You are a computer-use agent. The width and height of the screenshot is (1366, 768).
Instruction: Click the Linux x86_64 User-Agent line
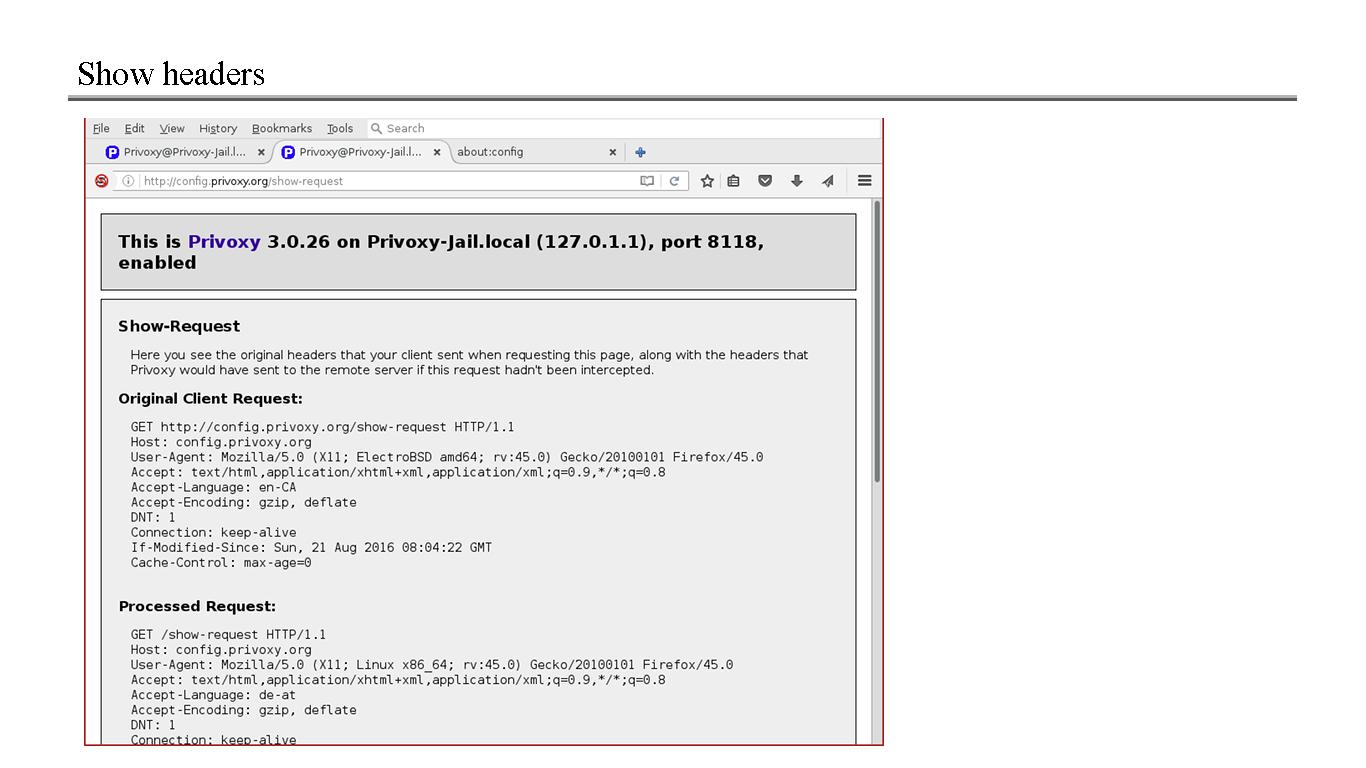point(432,665)
